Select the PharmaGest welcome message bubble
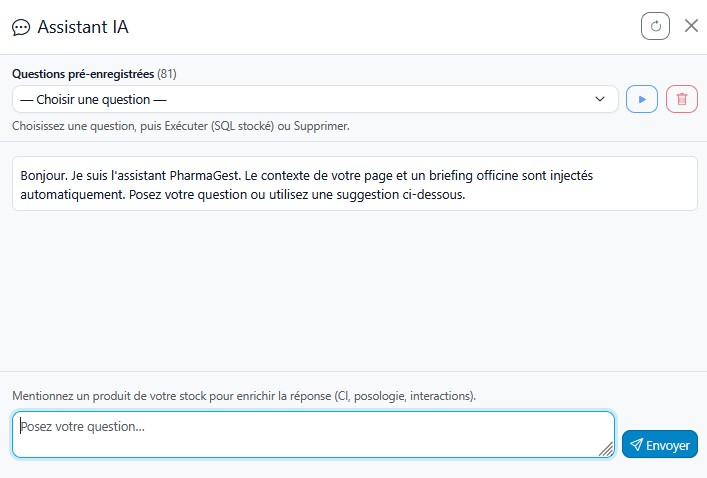 coord(355,184)
